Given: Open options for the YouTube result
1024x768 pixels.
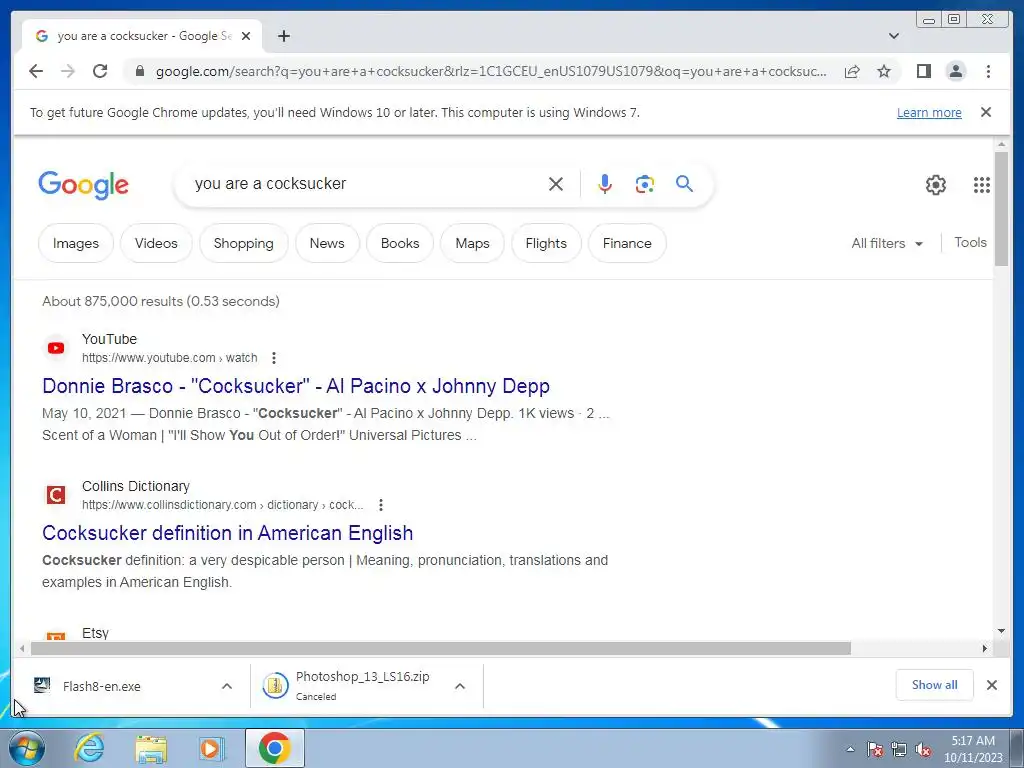Looking at the screenshot, I should [274, 358].
